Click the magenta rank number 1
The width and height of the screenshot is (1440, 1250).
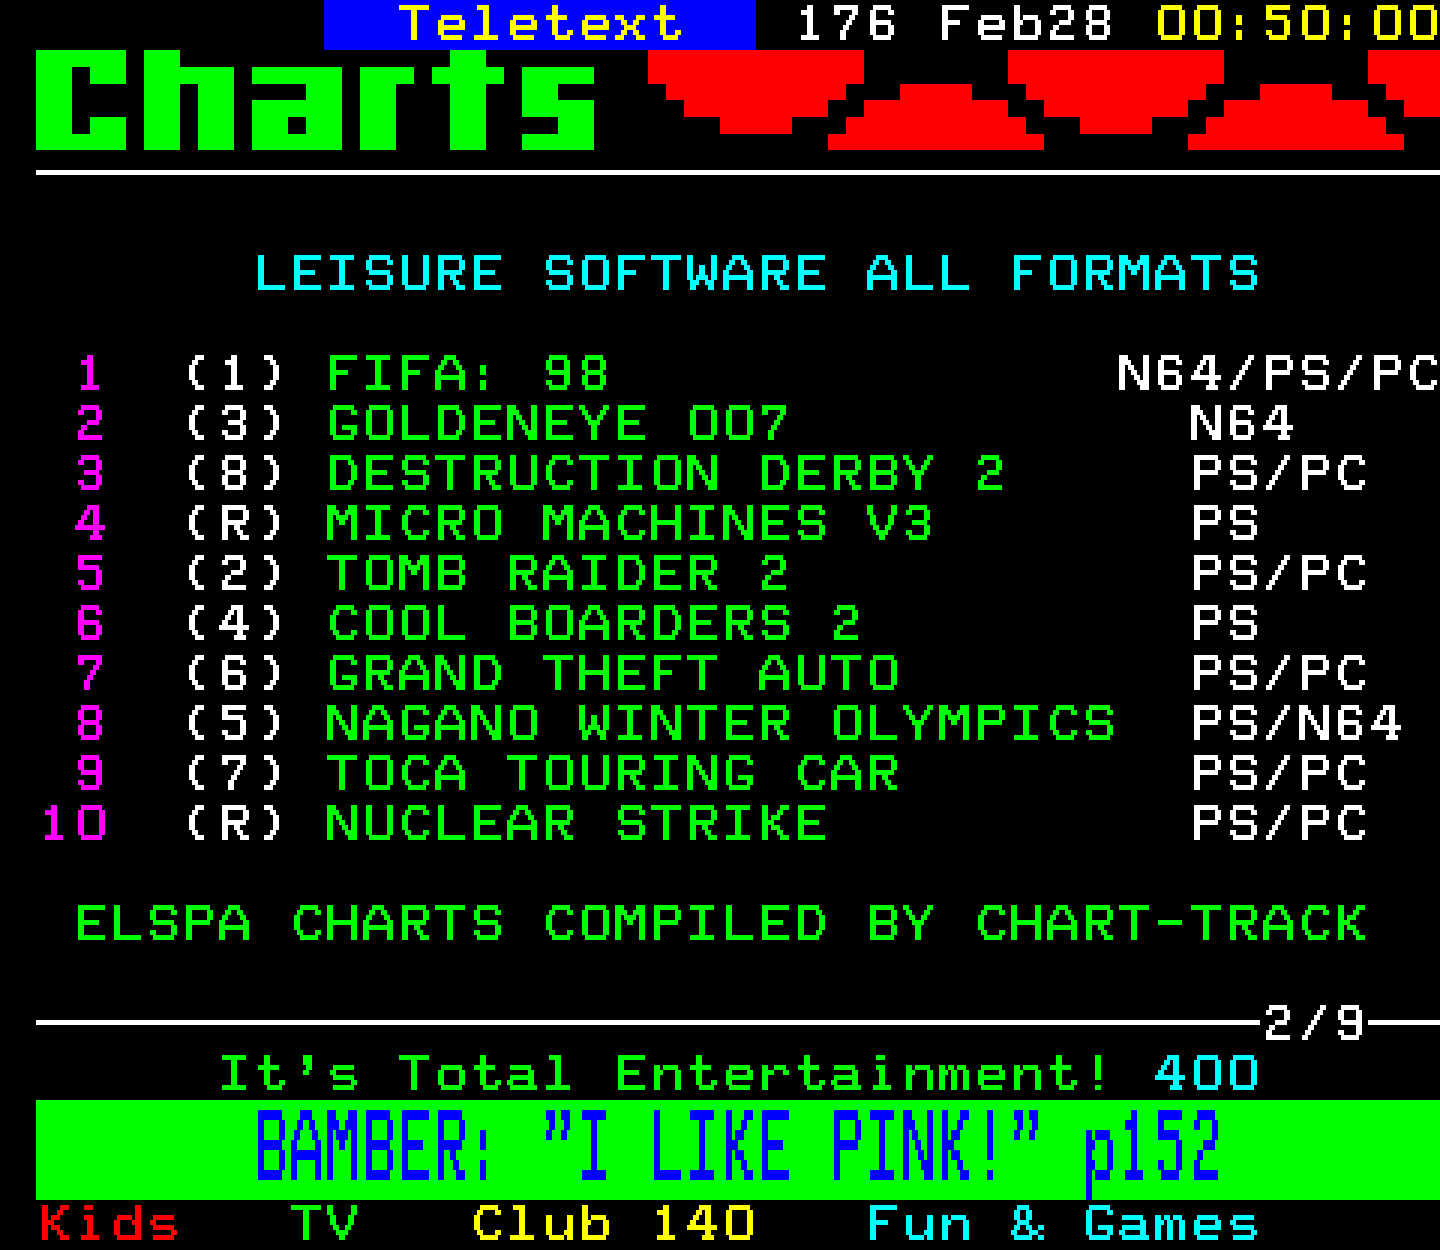coord(90,374)
